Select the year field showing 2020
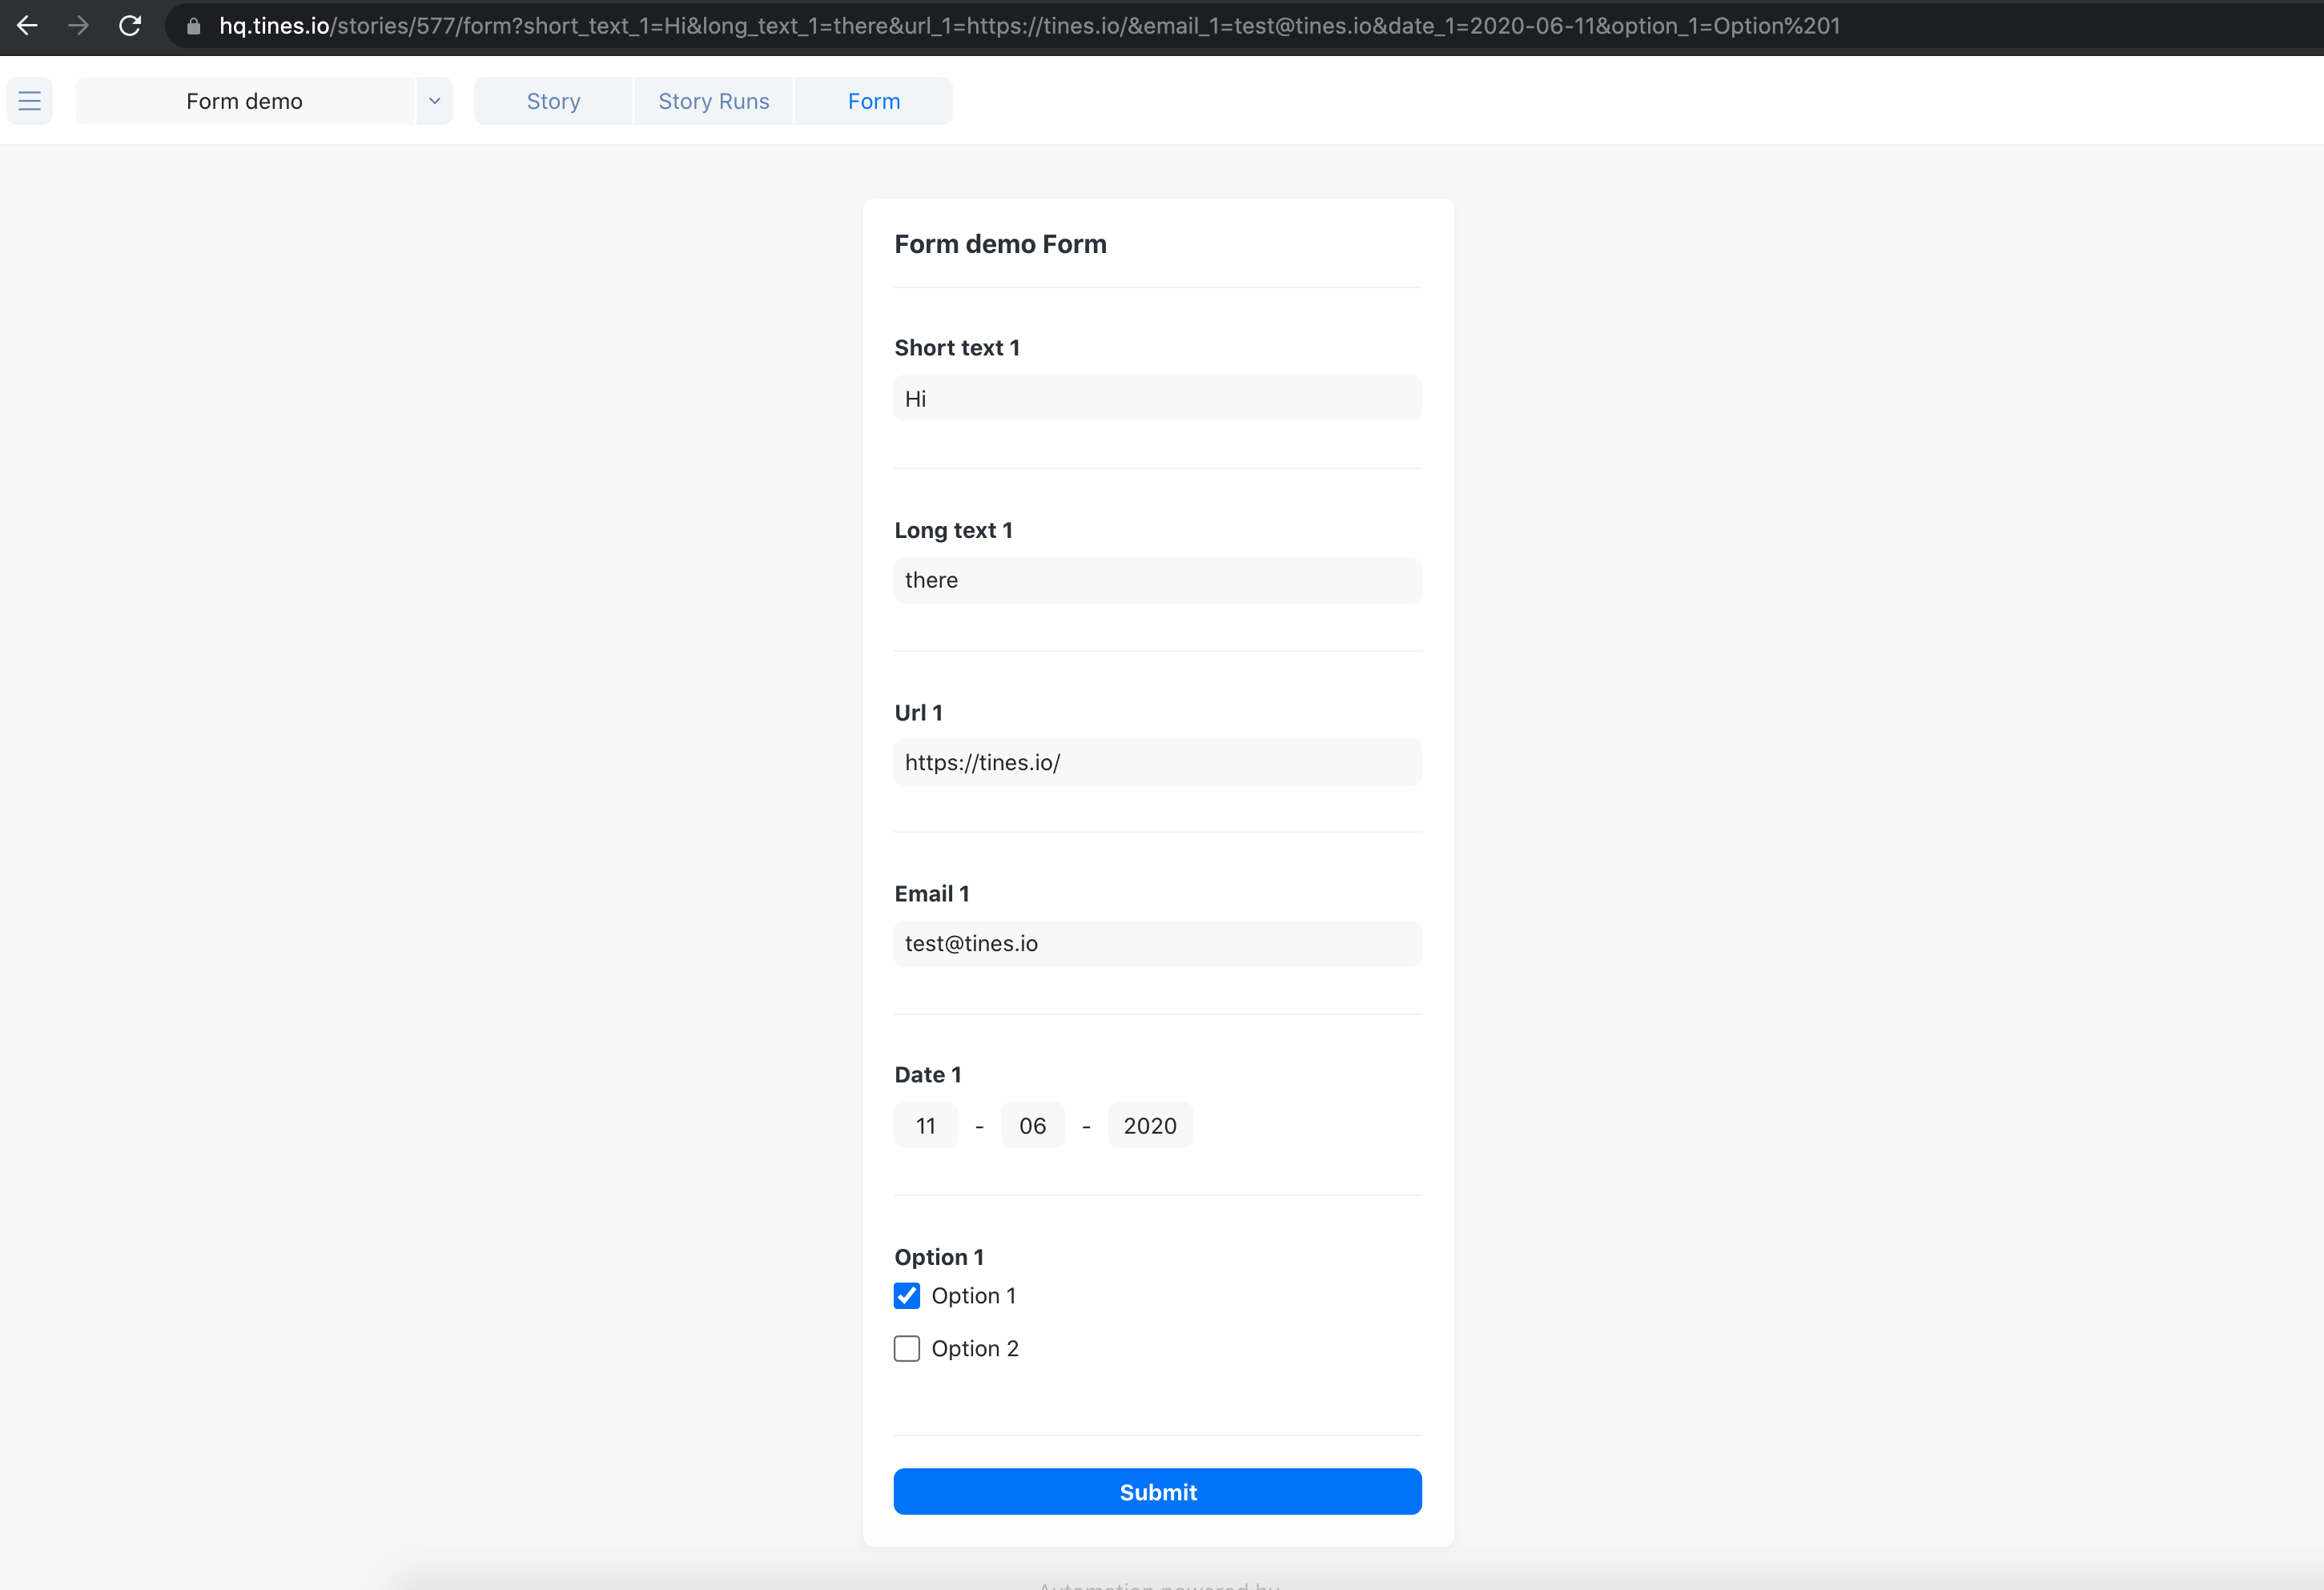 (1150, 1126)
